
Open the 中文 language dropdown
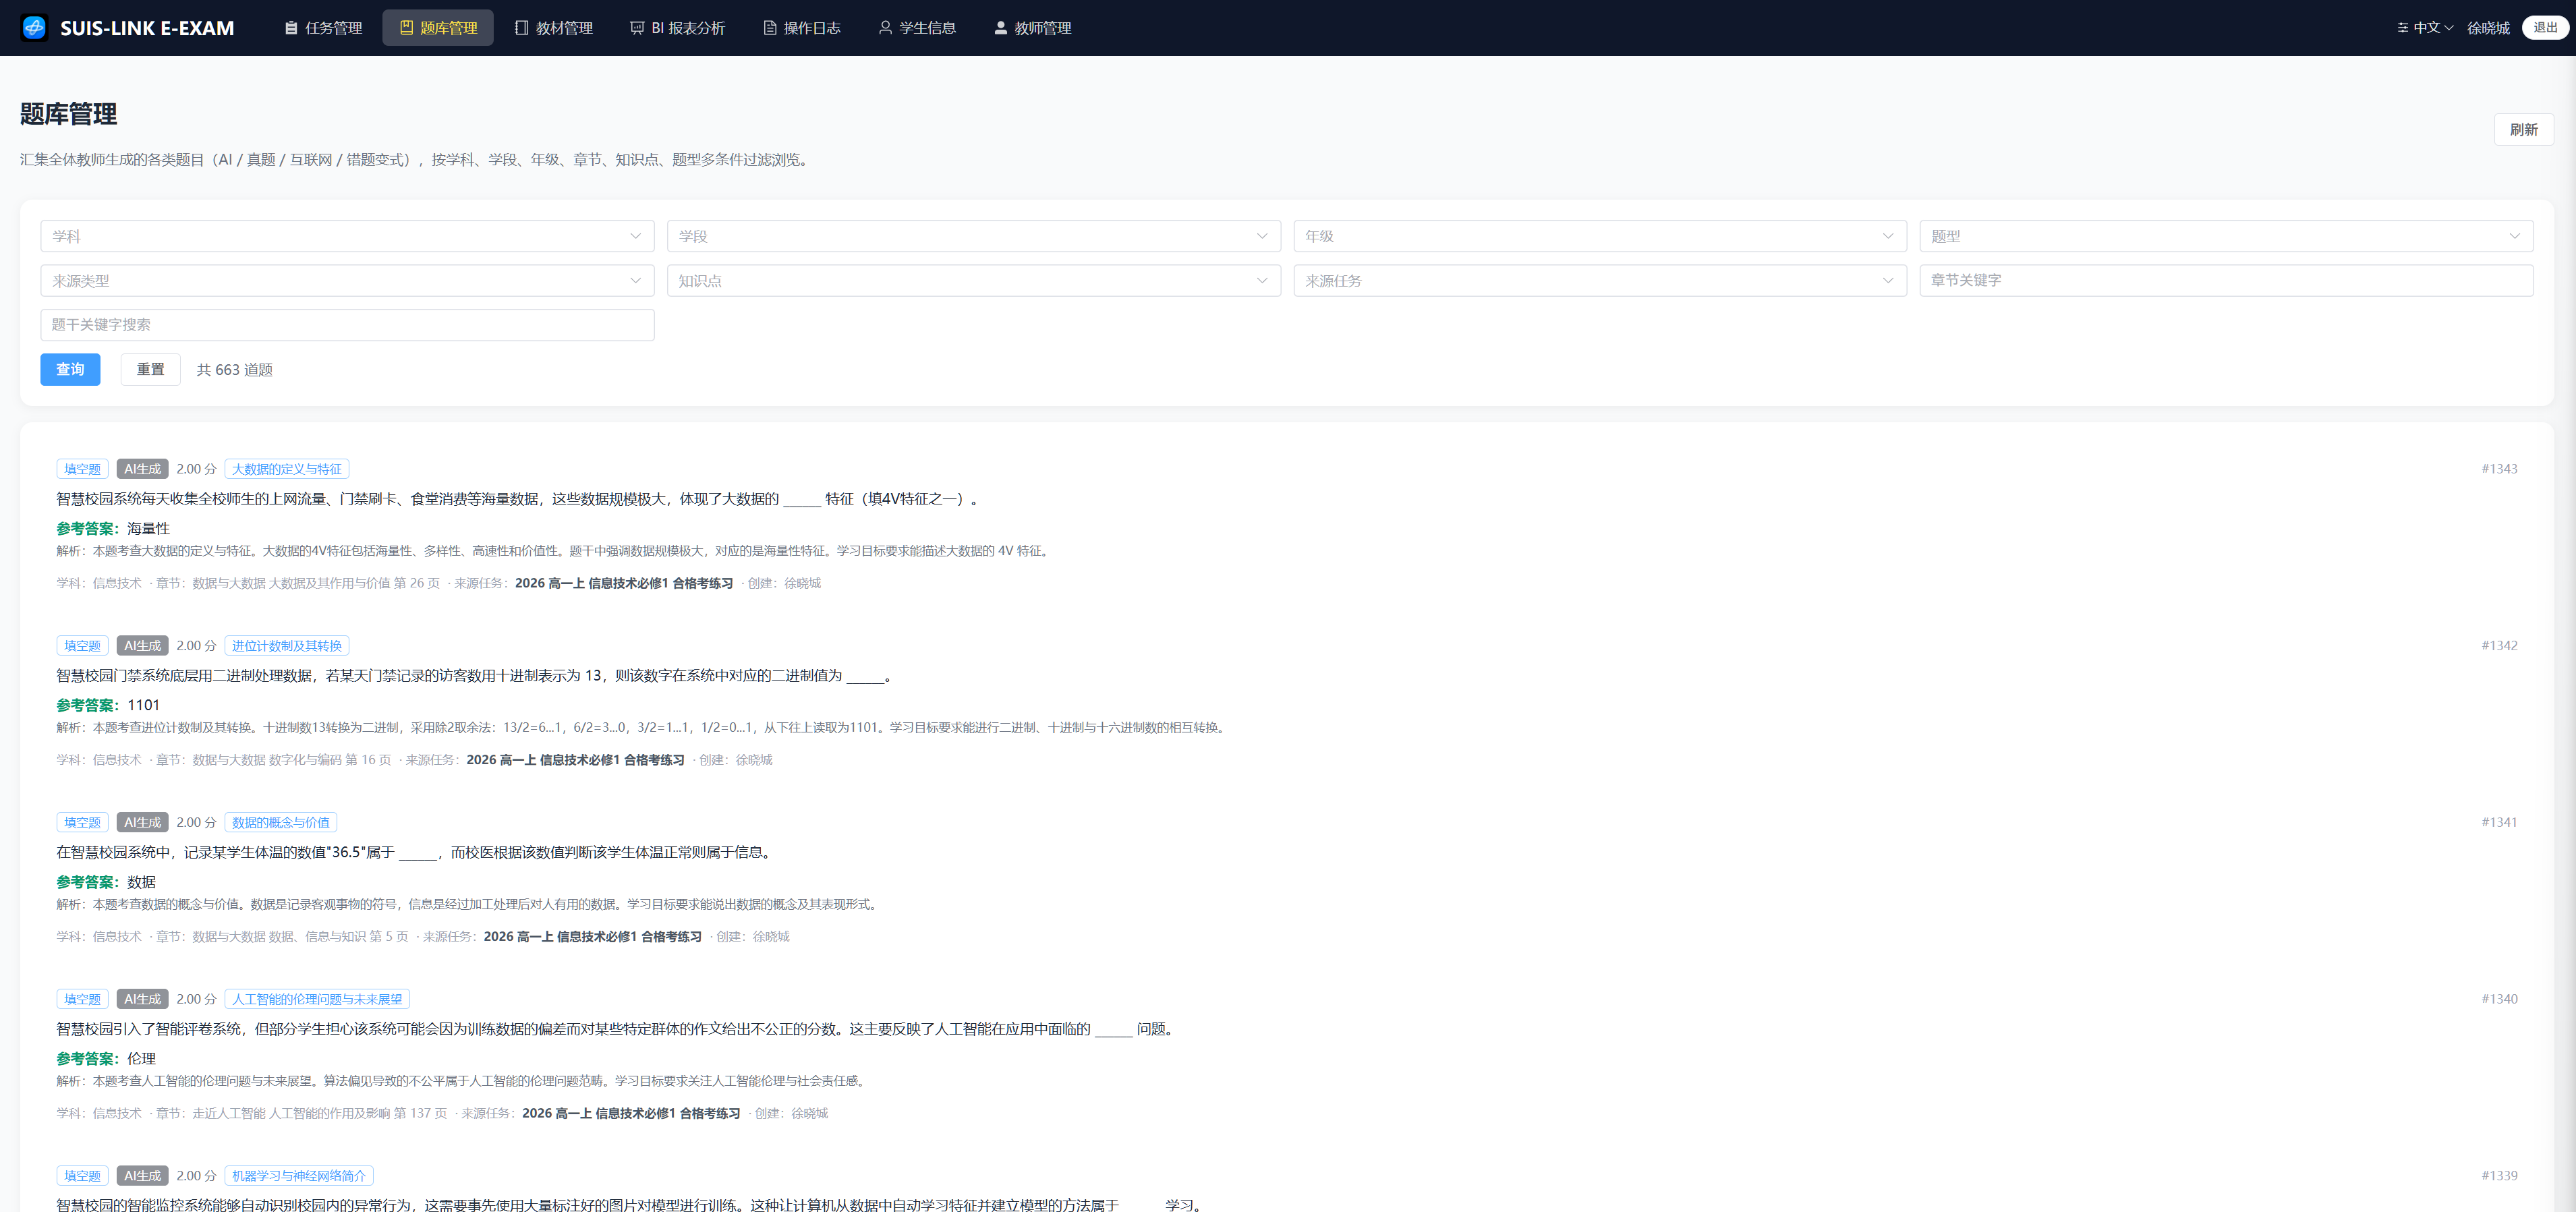(2425, 28)
